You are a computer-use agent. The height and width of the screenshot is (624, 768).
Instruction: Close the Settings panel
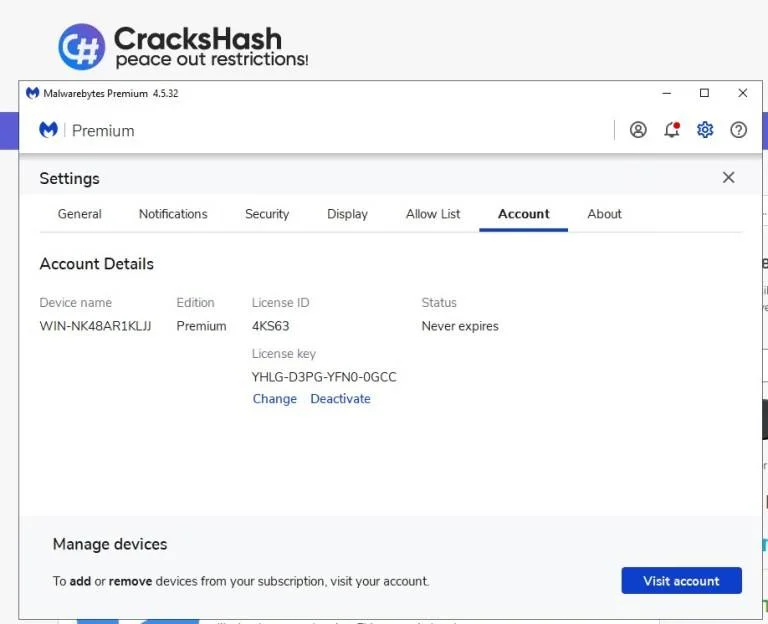[728, 177]
